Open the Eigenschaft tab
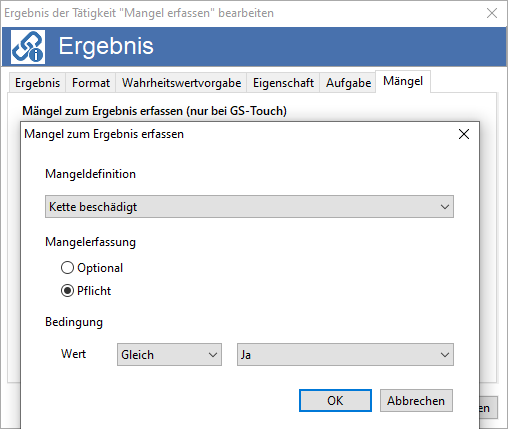This screenshot has height=429, width=508. pyautogui.click(x=283, y=83)
